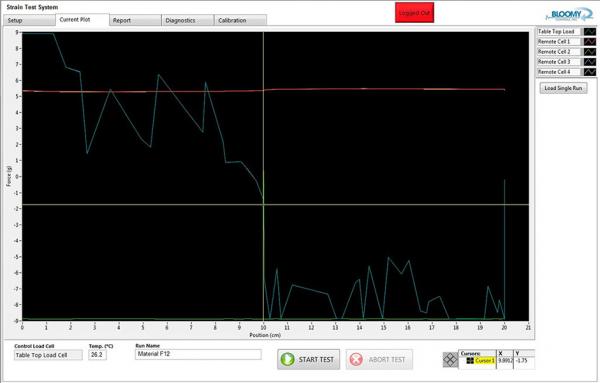The height and width of the screenshot is (383, 600).
Task: Select the Cursor 1 legend entry
Action: tap(484, 361)
